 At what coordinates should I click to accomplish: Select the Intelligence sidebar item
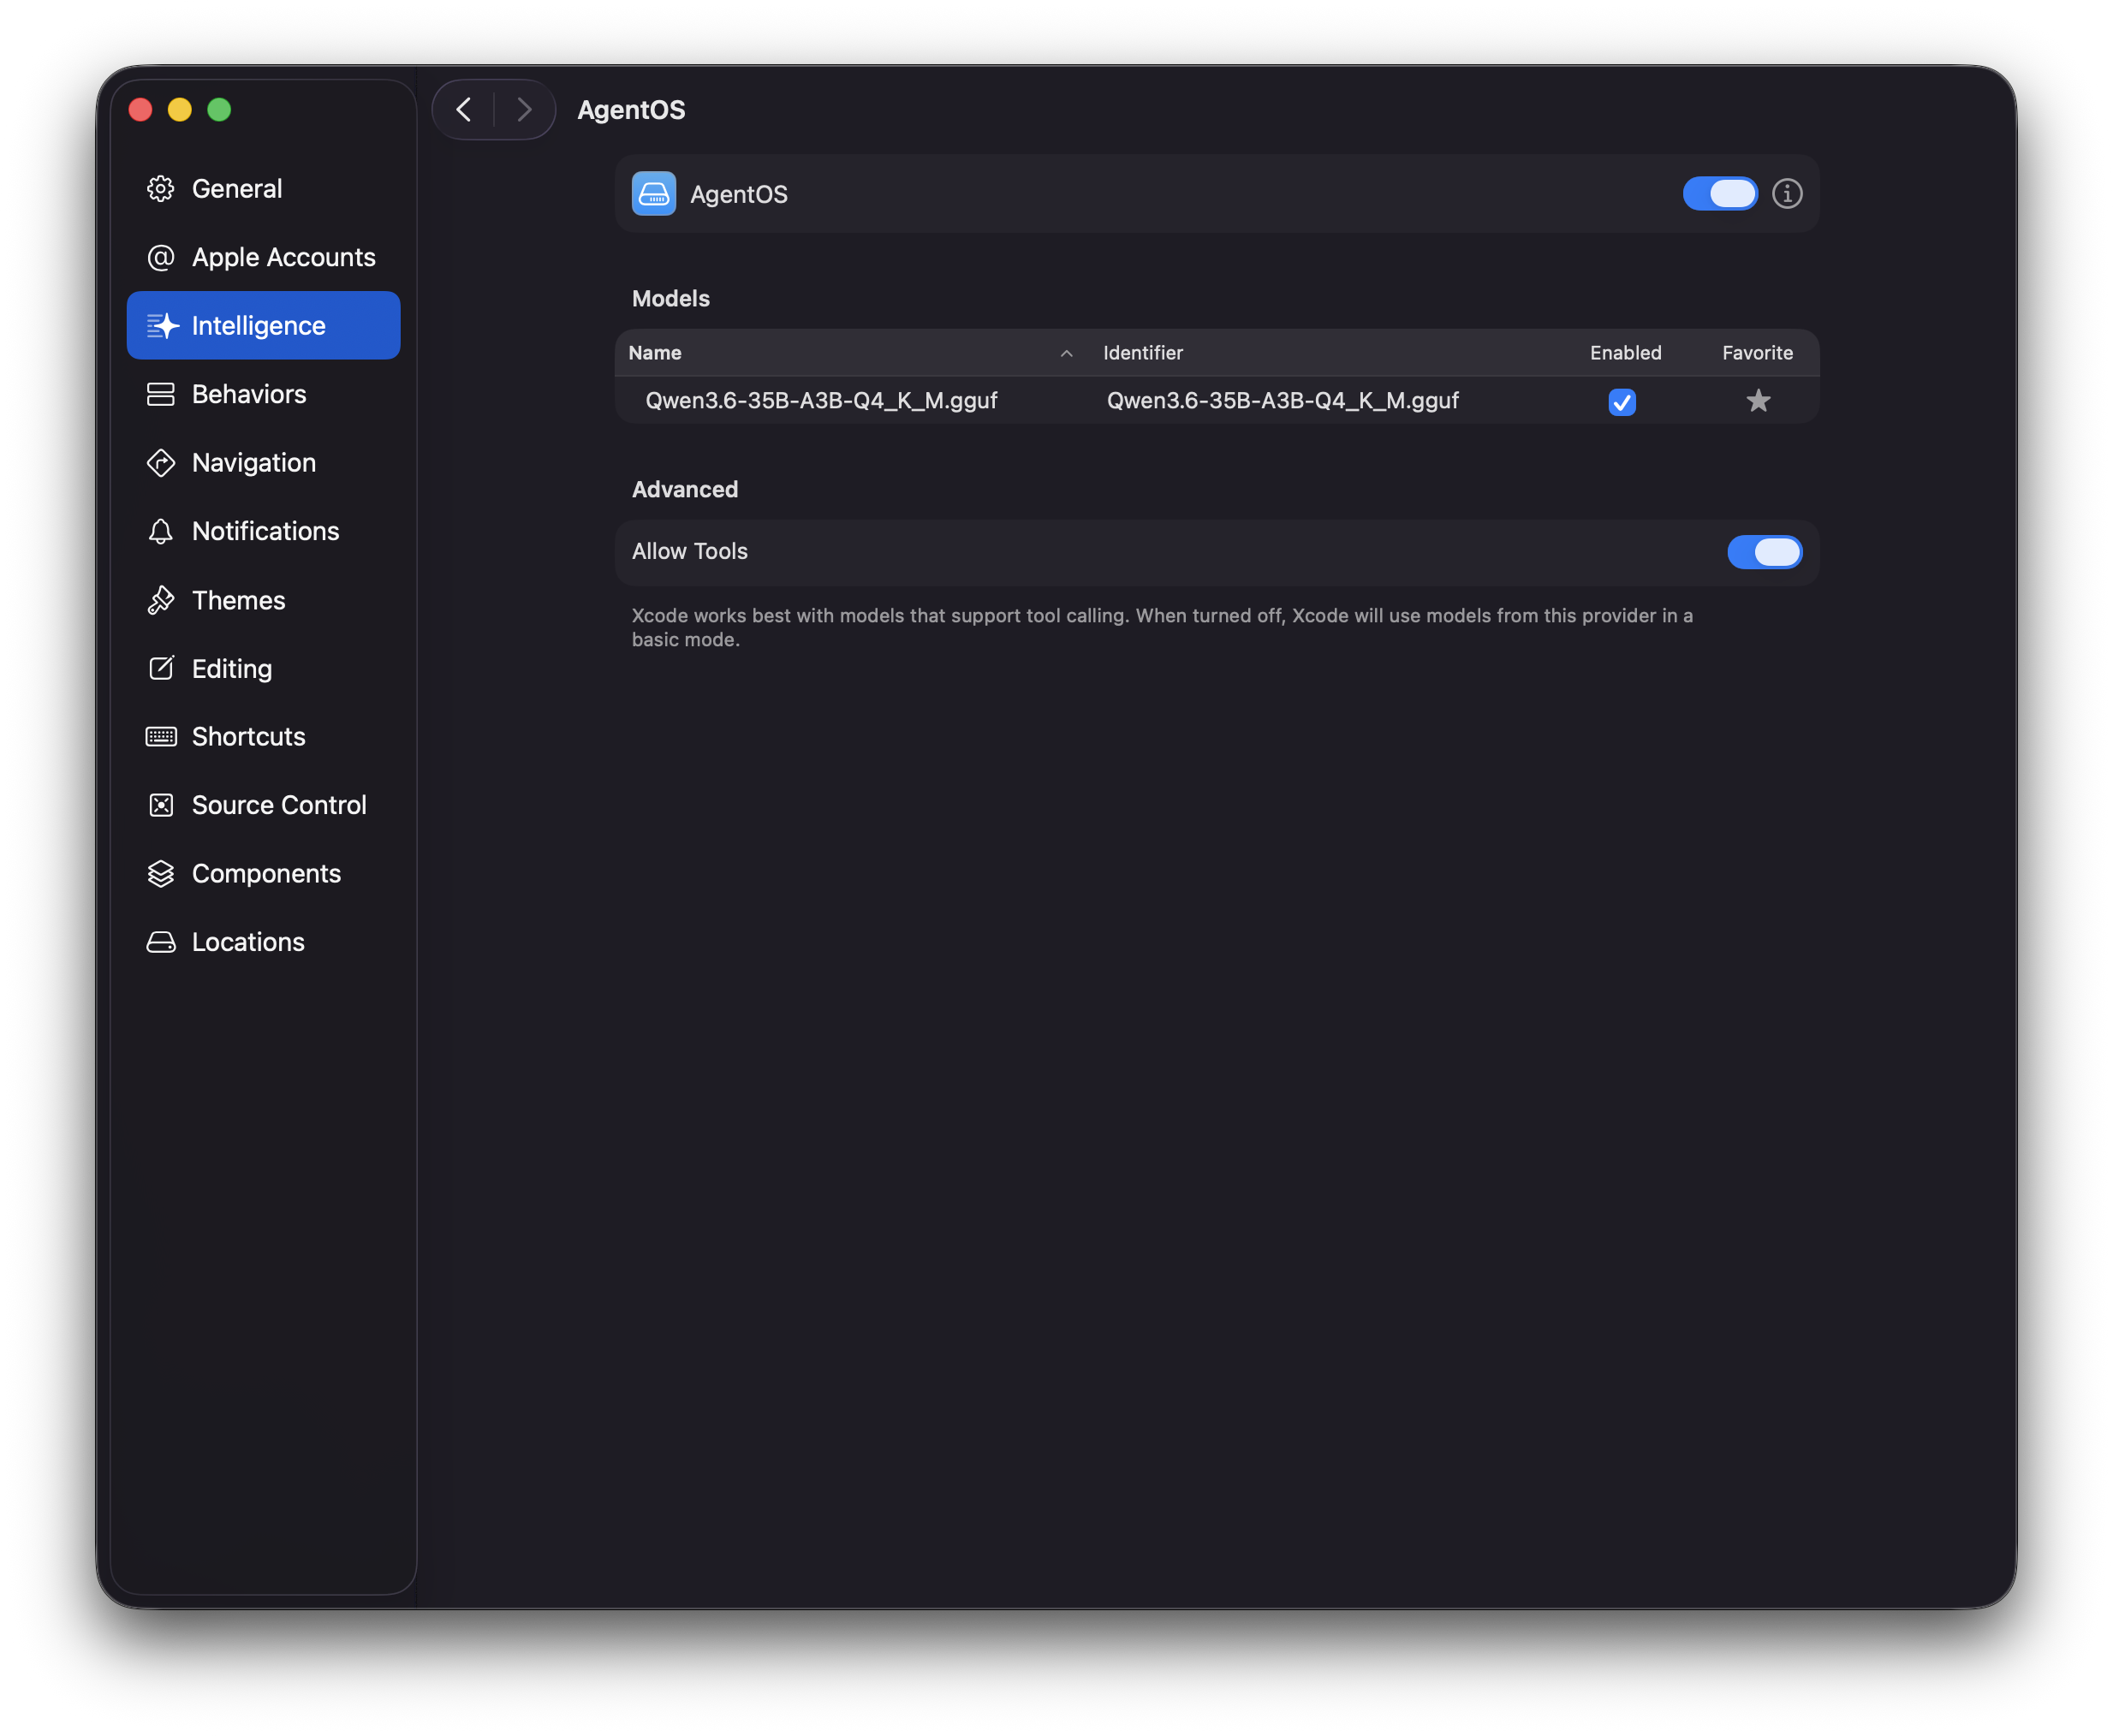(263, 325)
